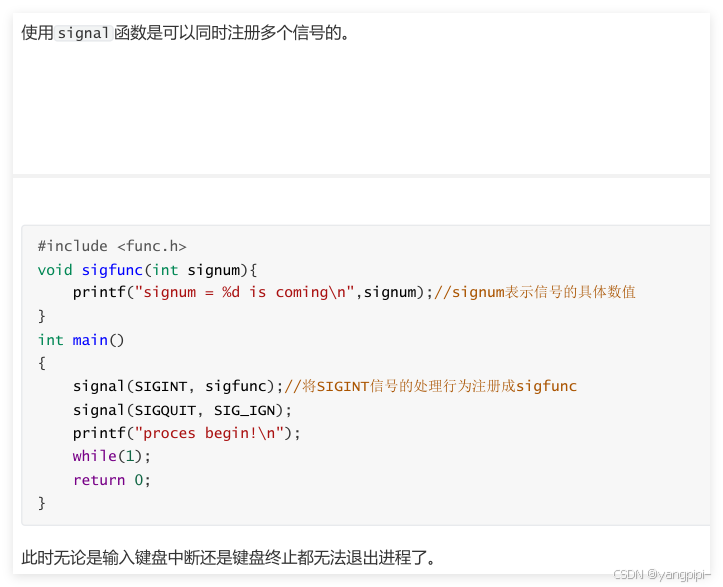
Task: Click the comment '//signum表示信号的具体数值'
Action: (535, 292)
